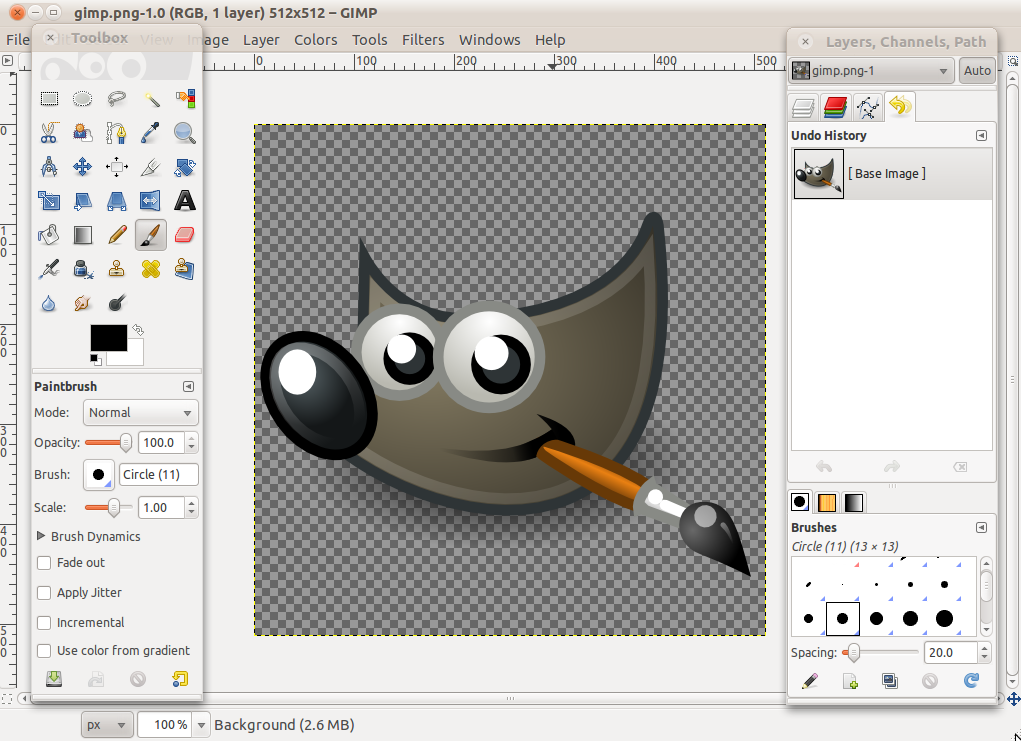
Task: Open the Colors menu
Action: pyautogui.click(x=315, y=40)
